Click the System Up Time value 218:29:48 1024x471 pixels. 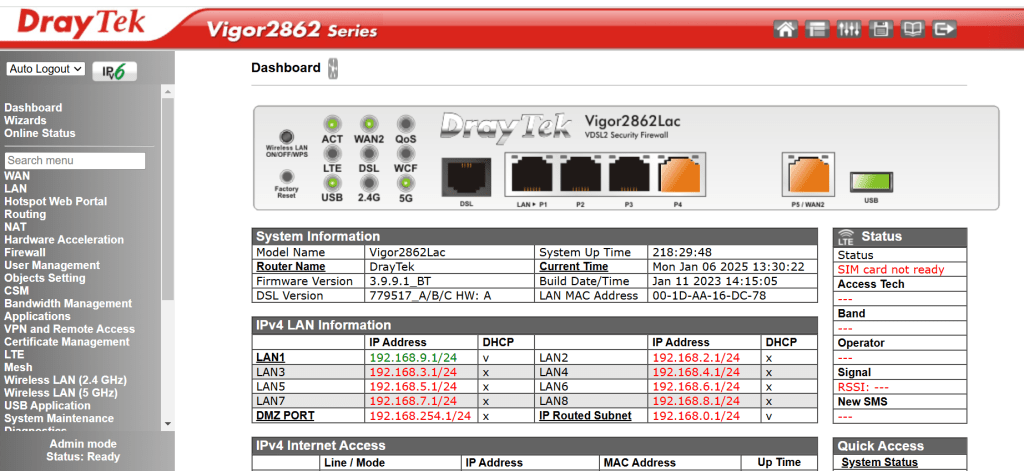tap(682, 252)
